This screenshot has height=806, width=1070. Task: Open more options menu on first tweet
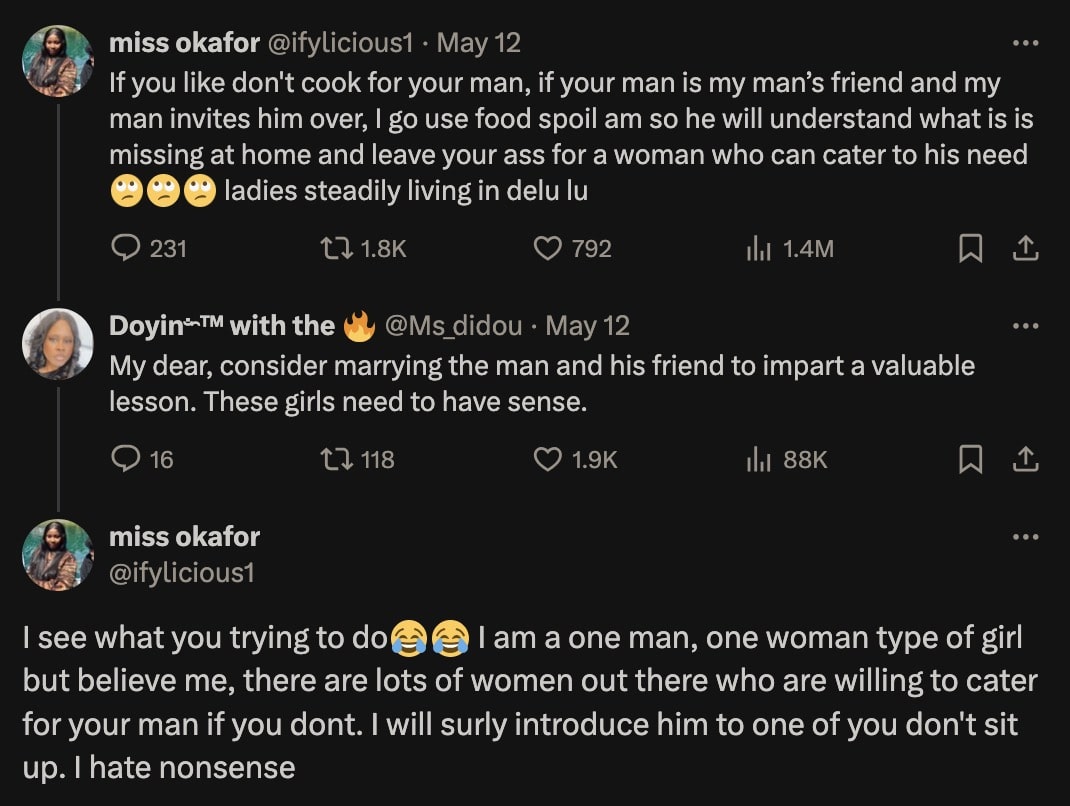click(1026, 42)
